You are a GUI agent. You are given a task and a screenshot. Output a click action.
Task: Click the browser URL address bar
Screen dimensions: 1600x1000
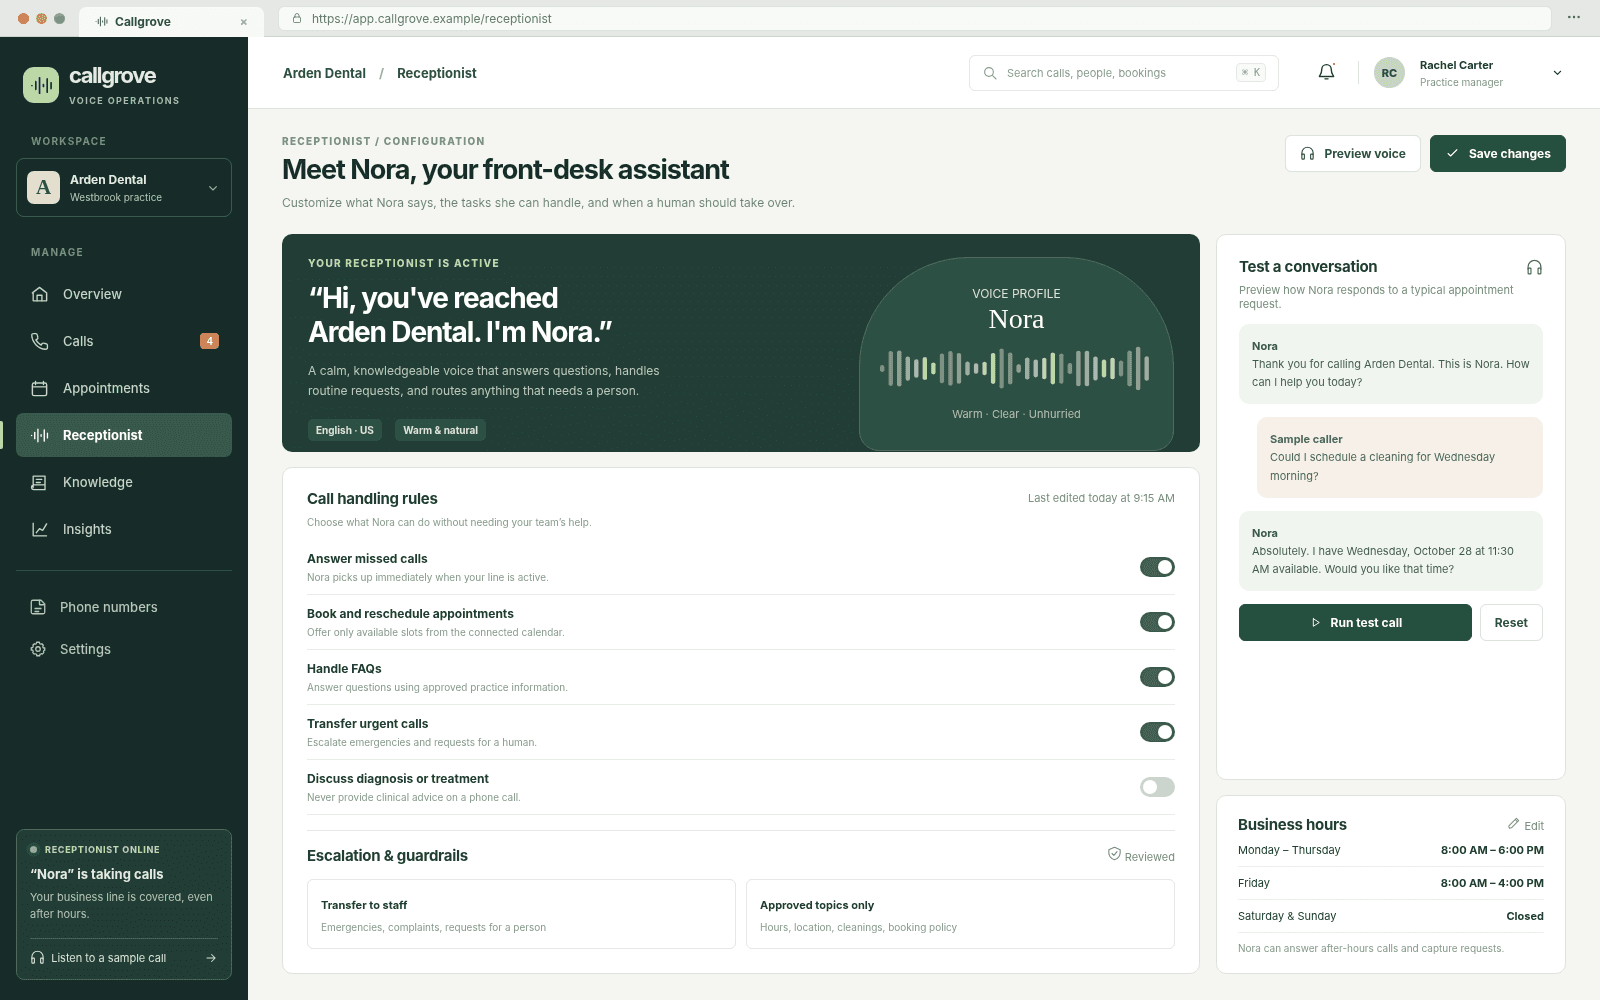click(914, 18)
